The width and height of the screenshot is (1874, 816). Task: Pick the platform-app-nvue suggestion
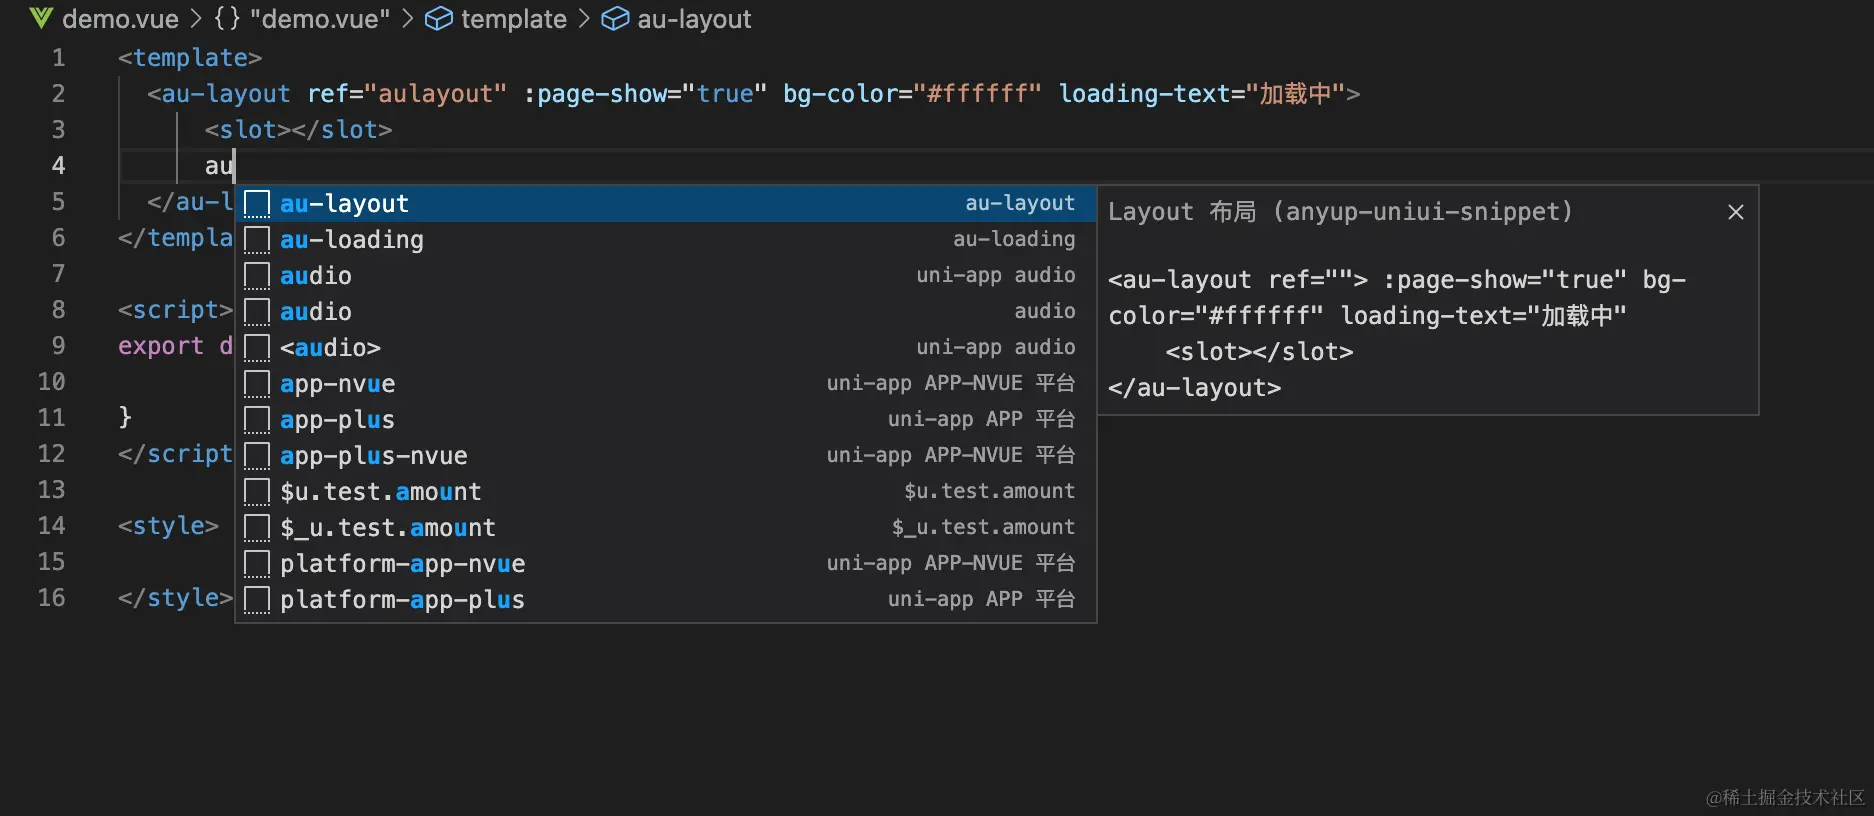click(666, 564)
